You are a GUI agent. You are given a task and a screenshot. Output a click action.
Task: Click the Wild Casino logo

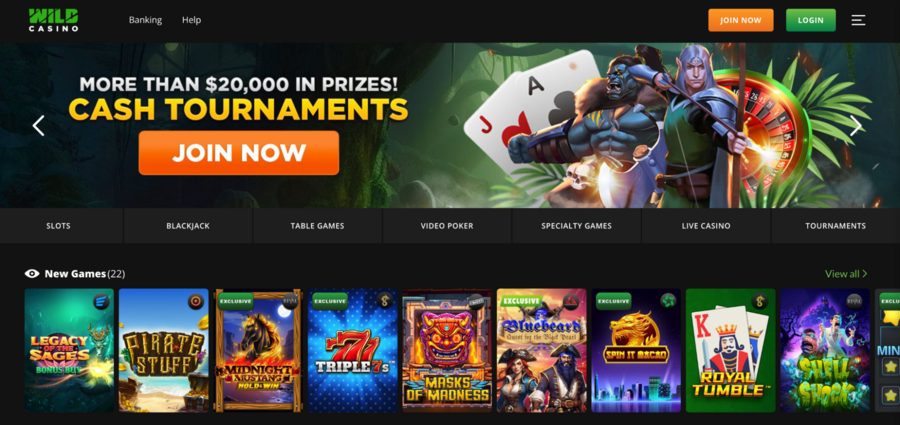coord(53,20)
